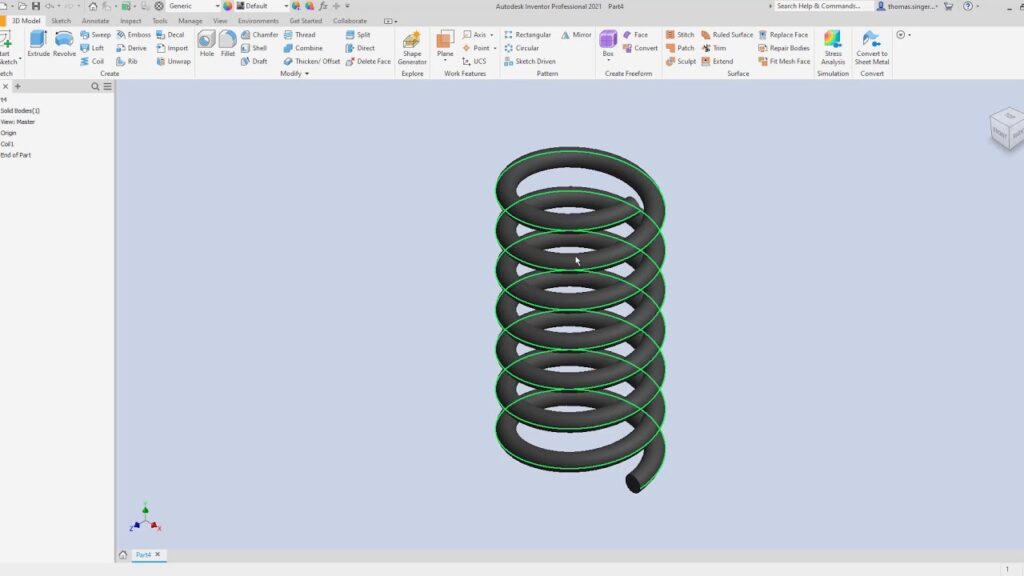1024x576 pixels.
Task: Open the Shape Generator
Action: [x=412, y=48]
